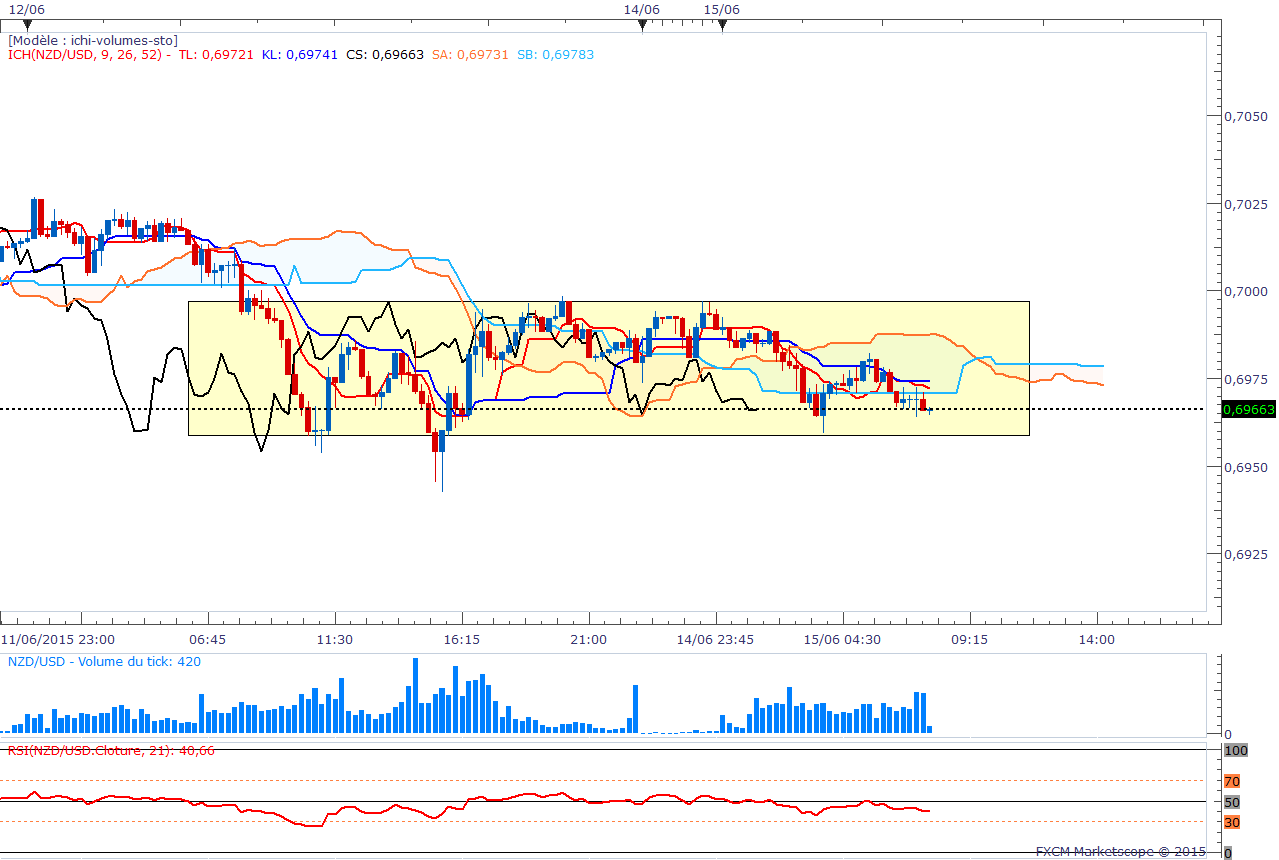This screenshot has width=1279, height=860.
Task: Click the RSI 70 level marker
Action: (x=1232, y=781)
